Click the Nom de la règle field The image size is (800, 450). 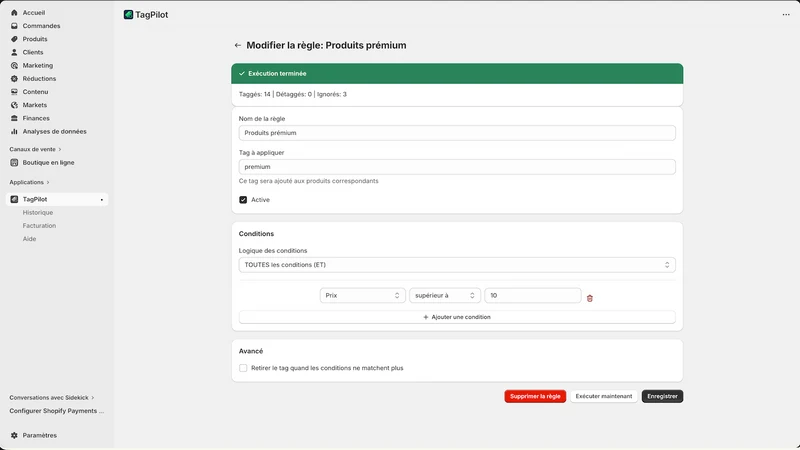(457, 133)
